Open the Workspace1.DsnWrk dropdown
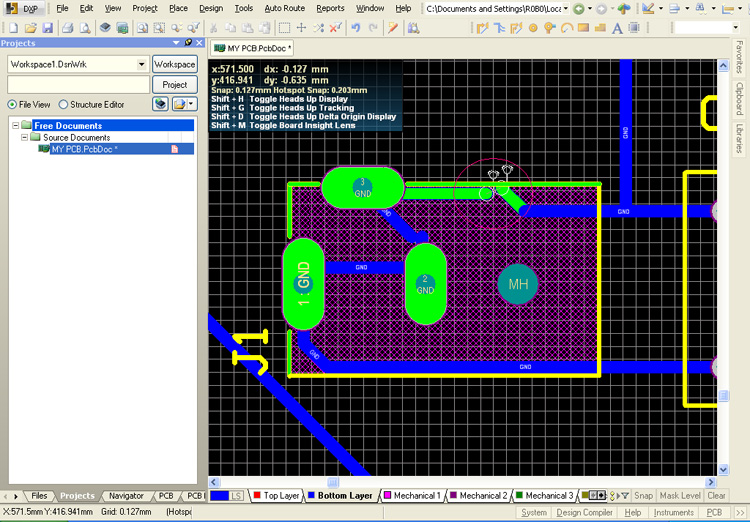 (142, 64)
